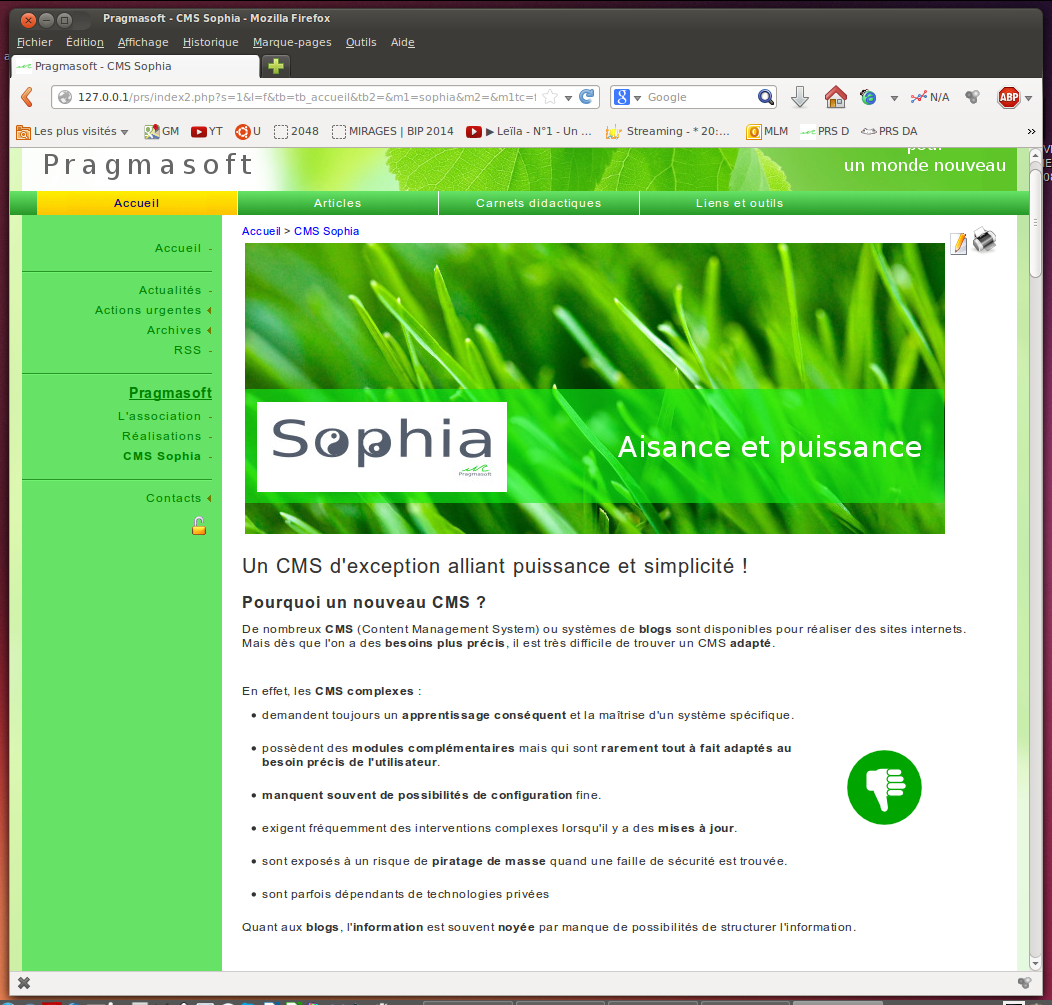Expand Contacts sidebar submenu
Viewport: 1052px width, 1005px height.
209,498
